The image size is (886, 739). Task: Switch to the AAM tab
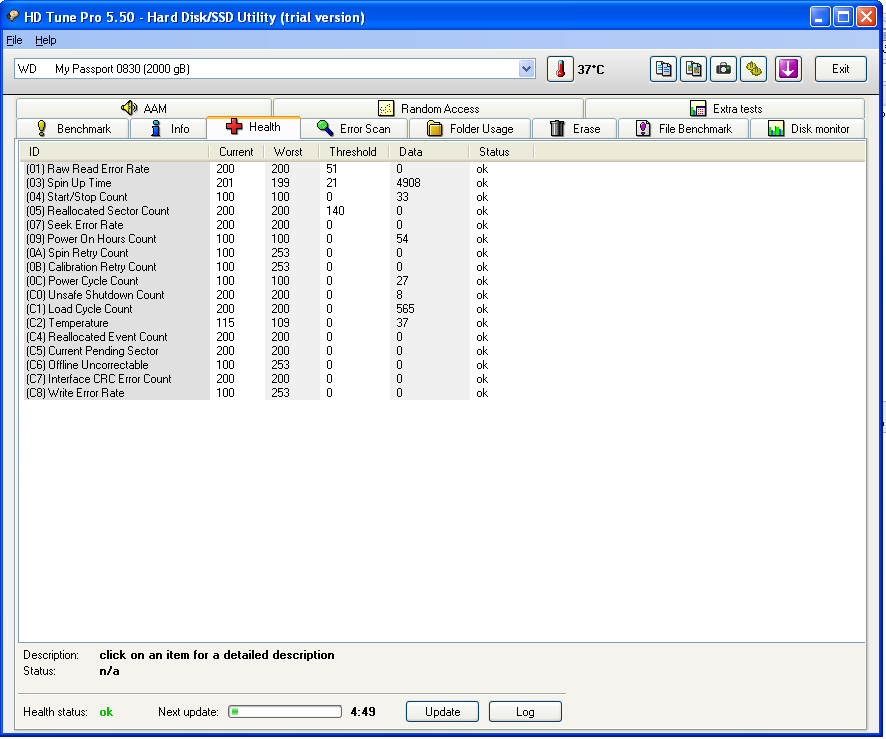(144, 108)
